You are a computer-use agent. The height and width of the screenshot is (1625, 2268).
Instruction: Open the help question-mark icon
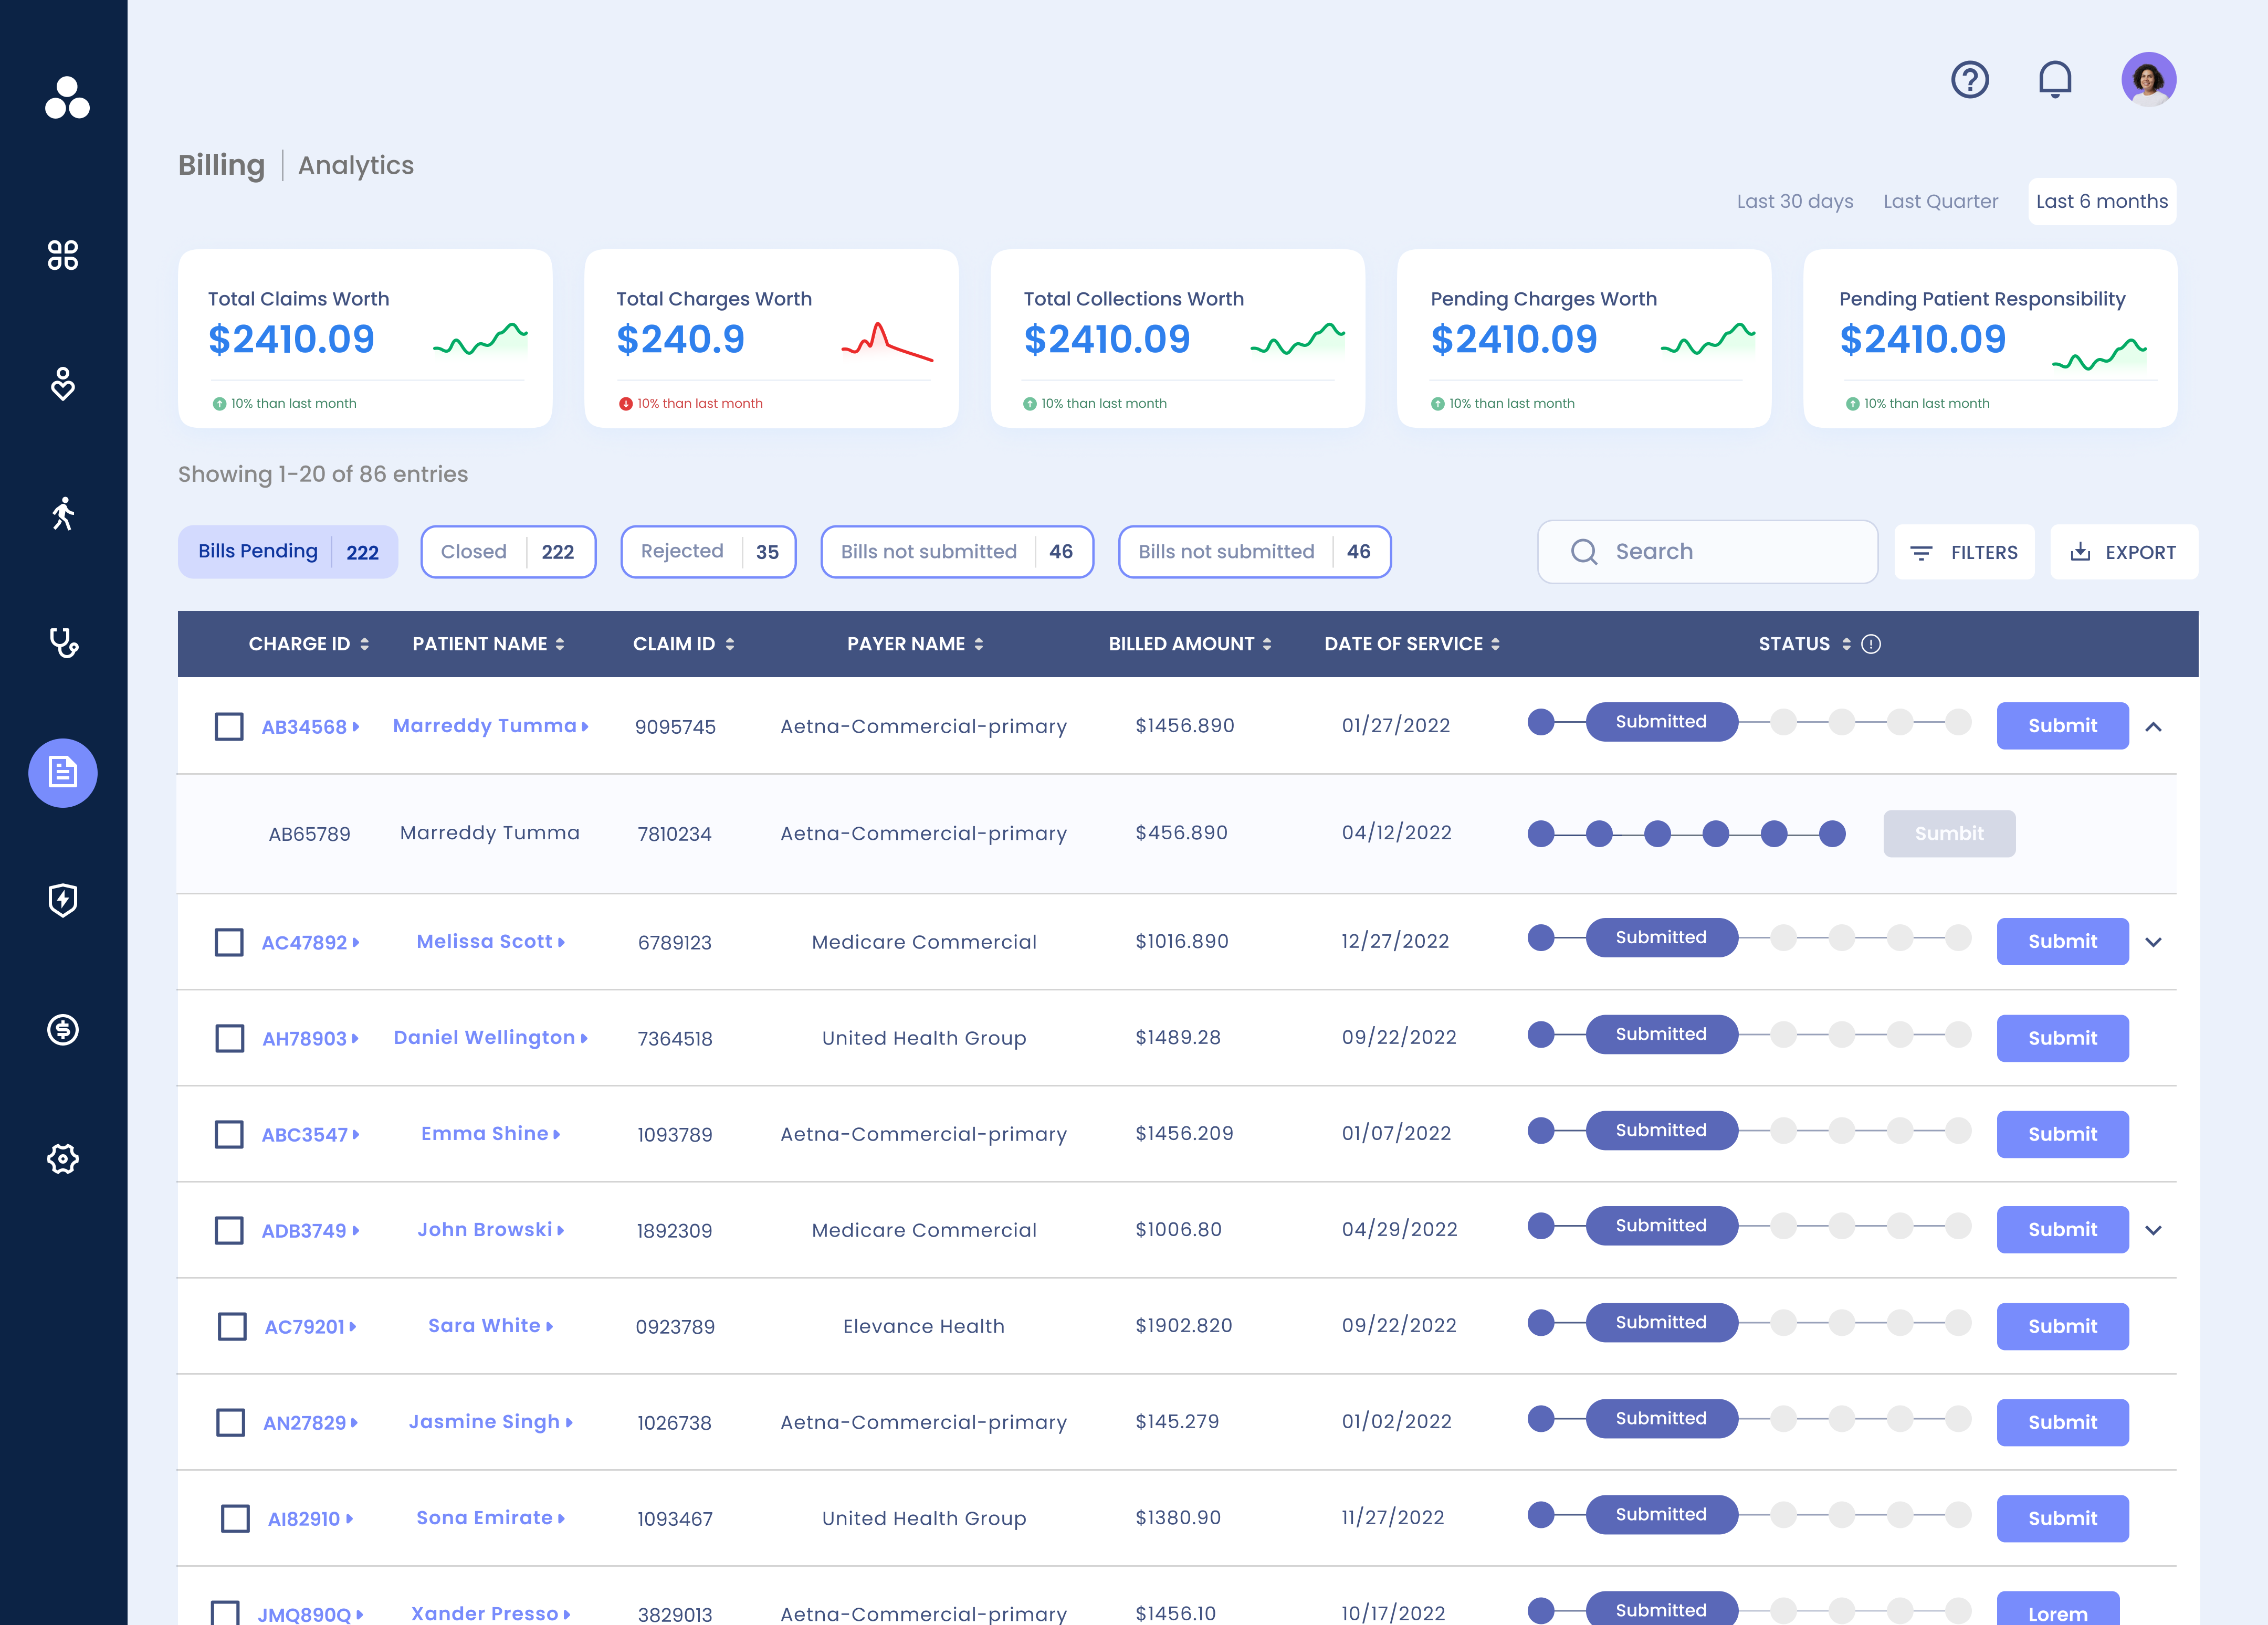click(x=1969, y=79)
